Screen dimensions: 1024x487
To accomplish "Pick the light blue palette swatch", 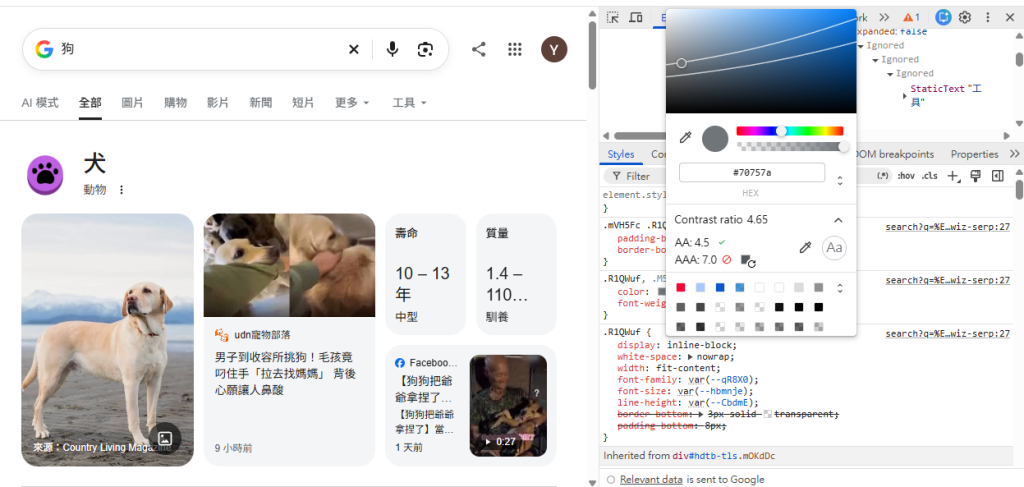I will click(x=701, y=287).
